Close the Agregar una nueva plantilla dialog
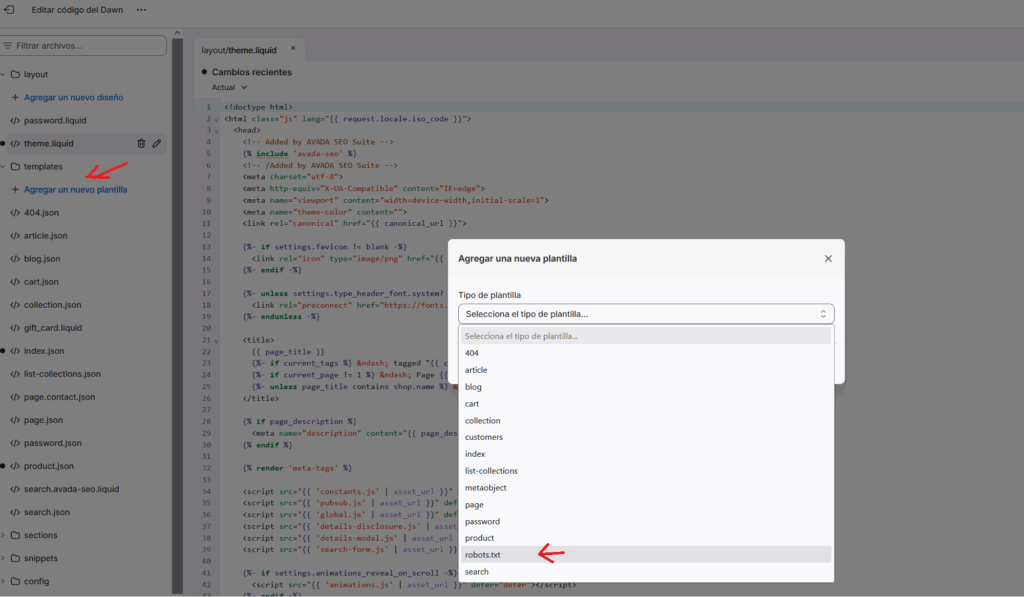 tap(828, 259)
